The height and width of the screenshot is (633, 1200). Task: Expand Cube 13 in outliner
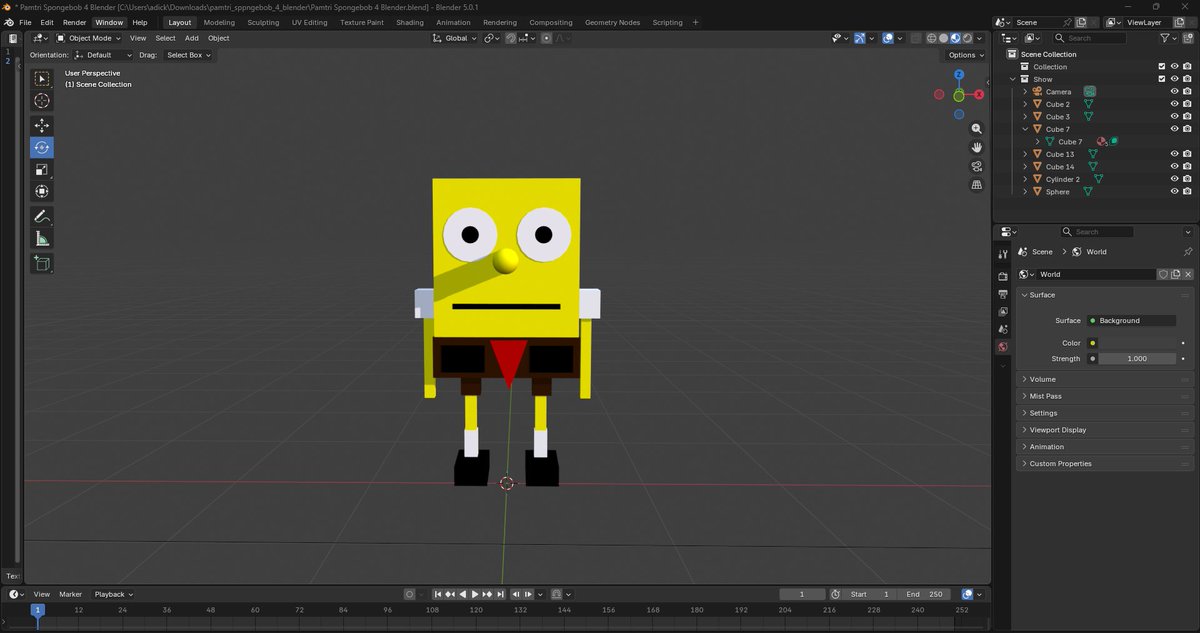point(1025,154)
